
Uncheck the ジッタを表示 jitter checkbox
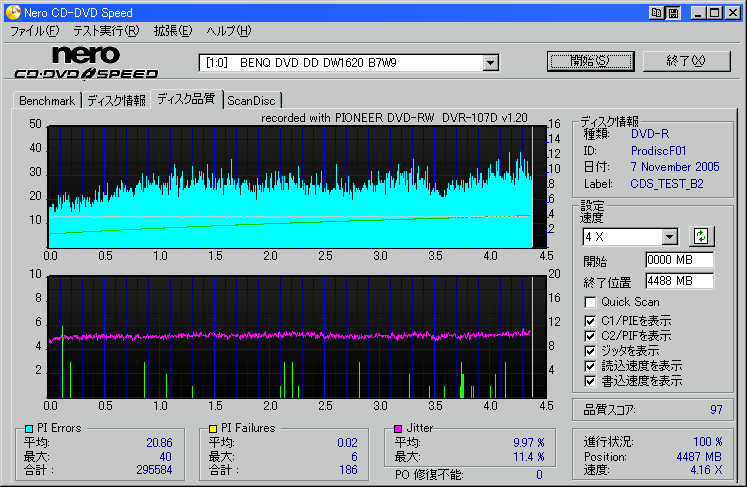pyautogui.click(x=592, y=351)
